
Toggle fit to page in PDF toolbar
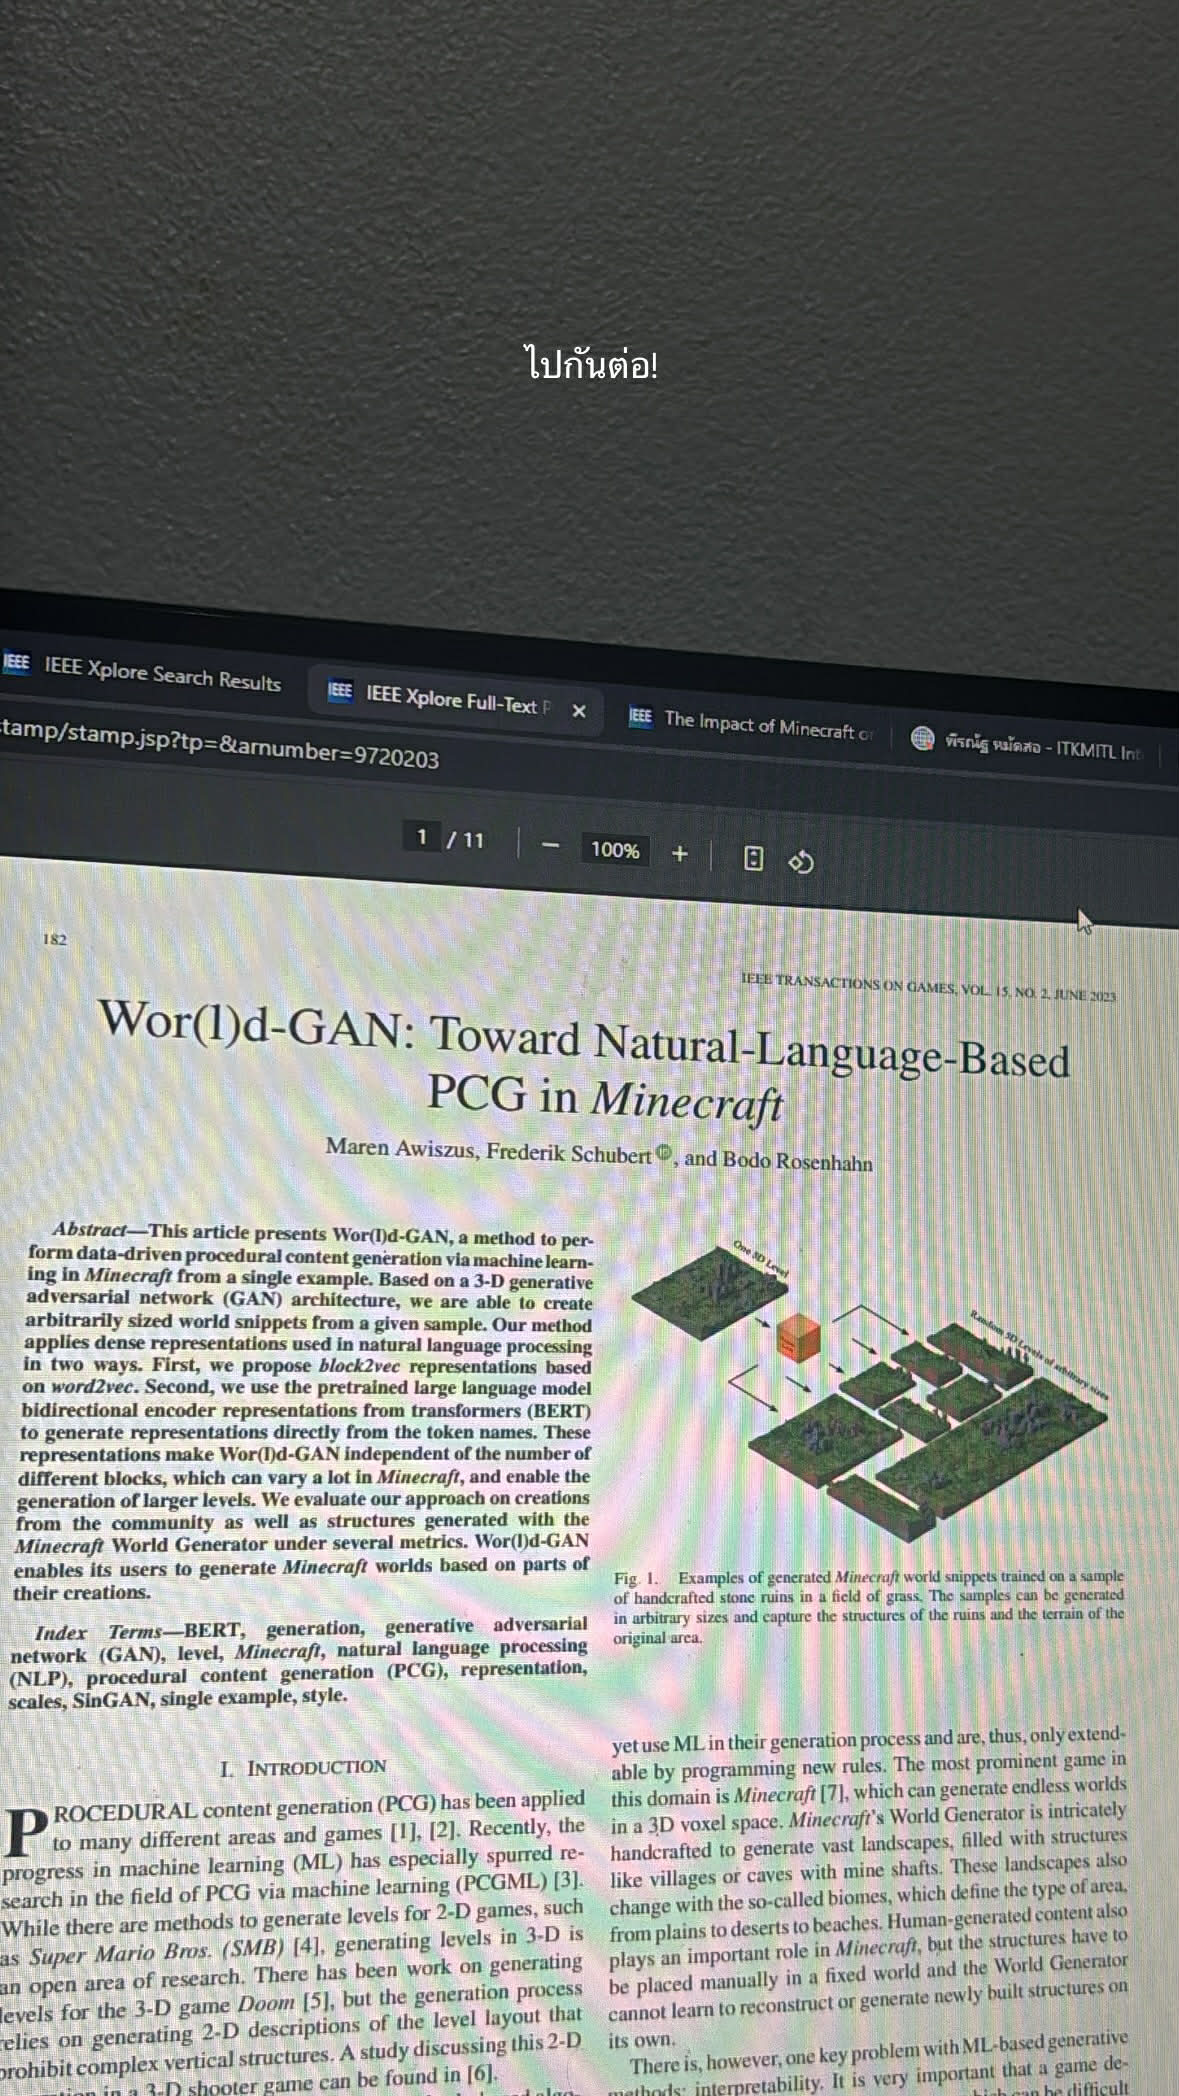[x=754, y=858]
